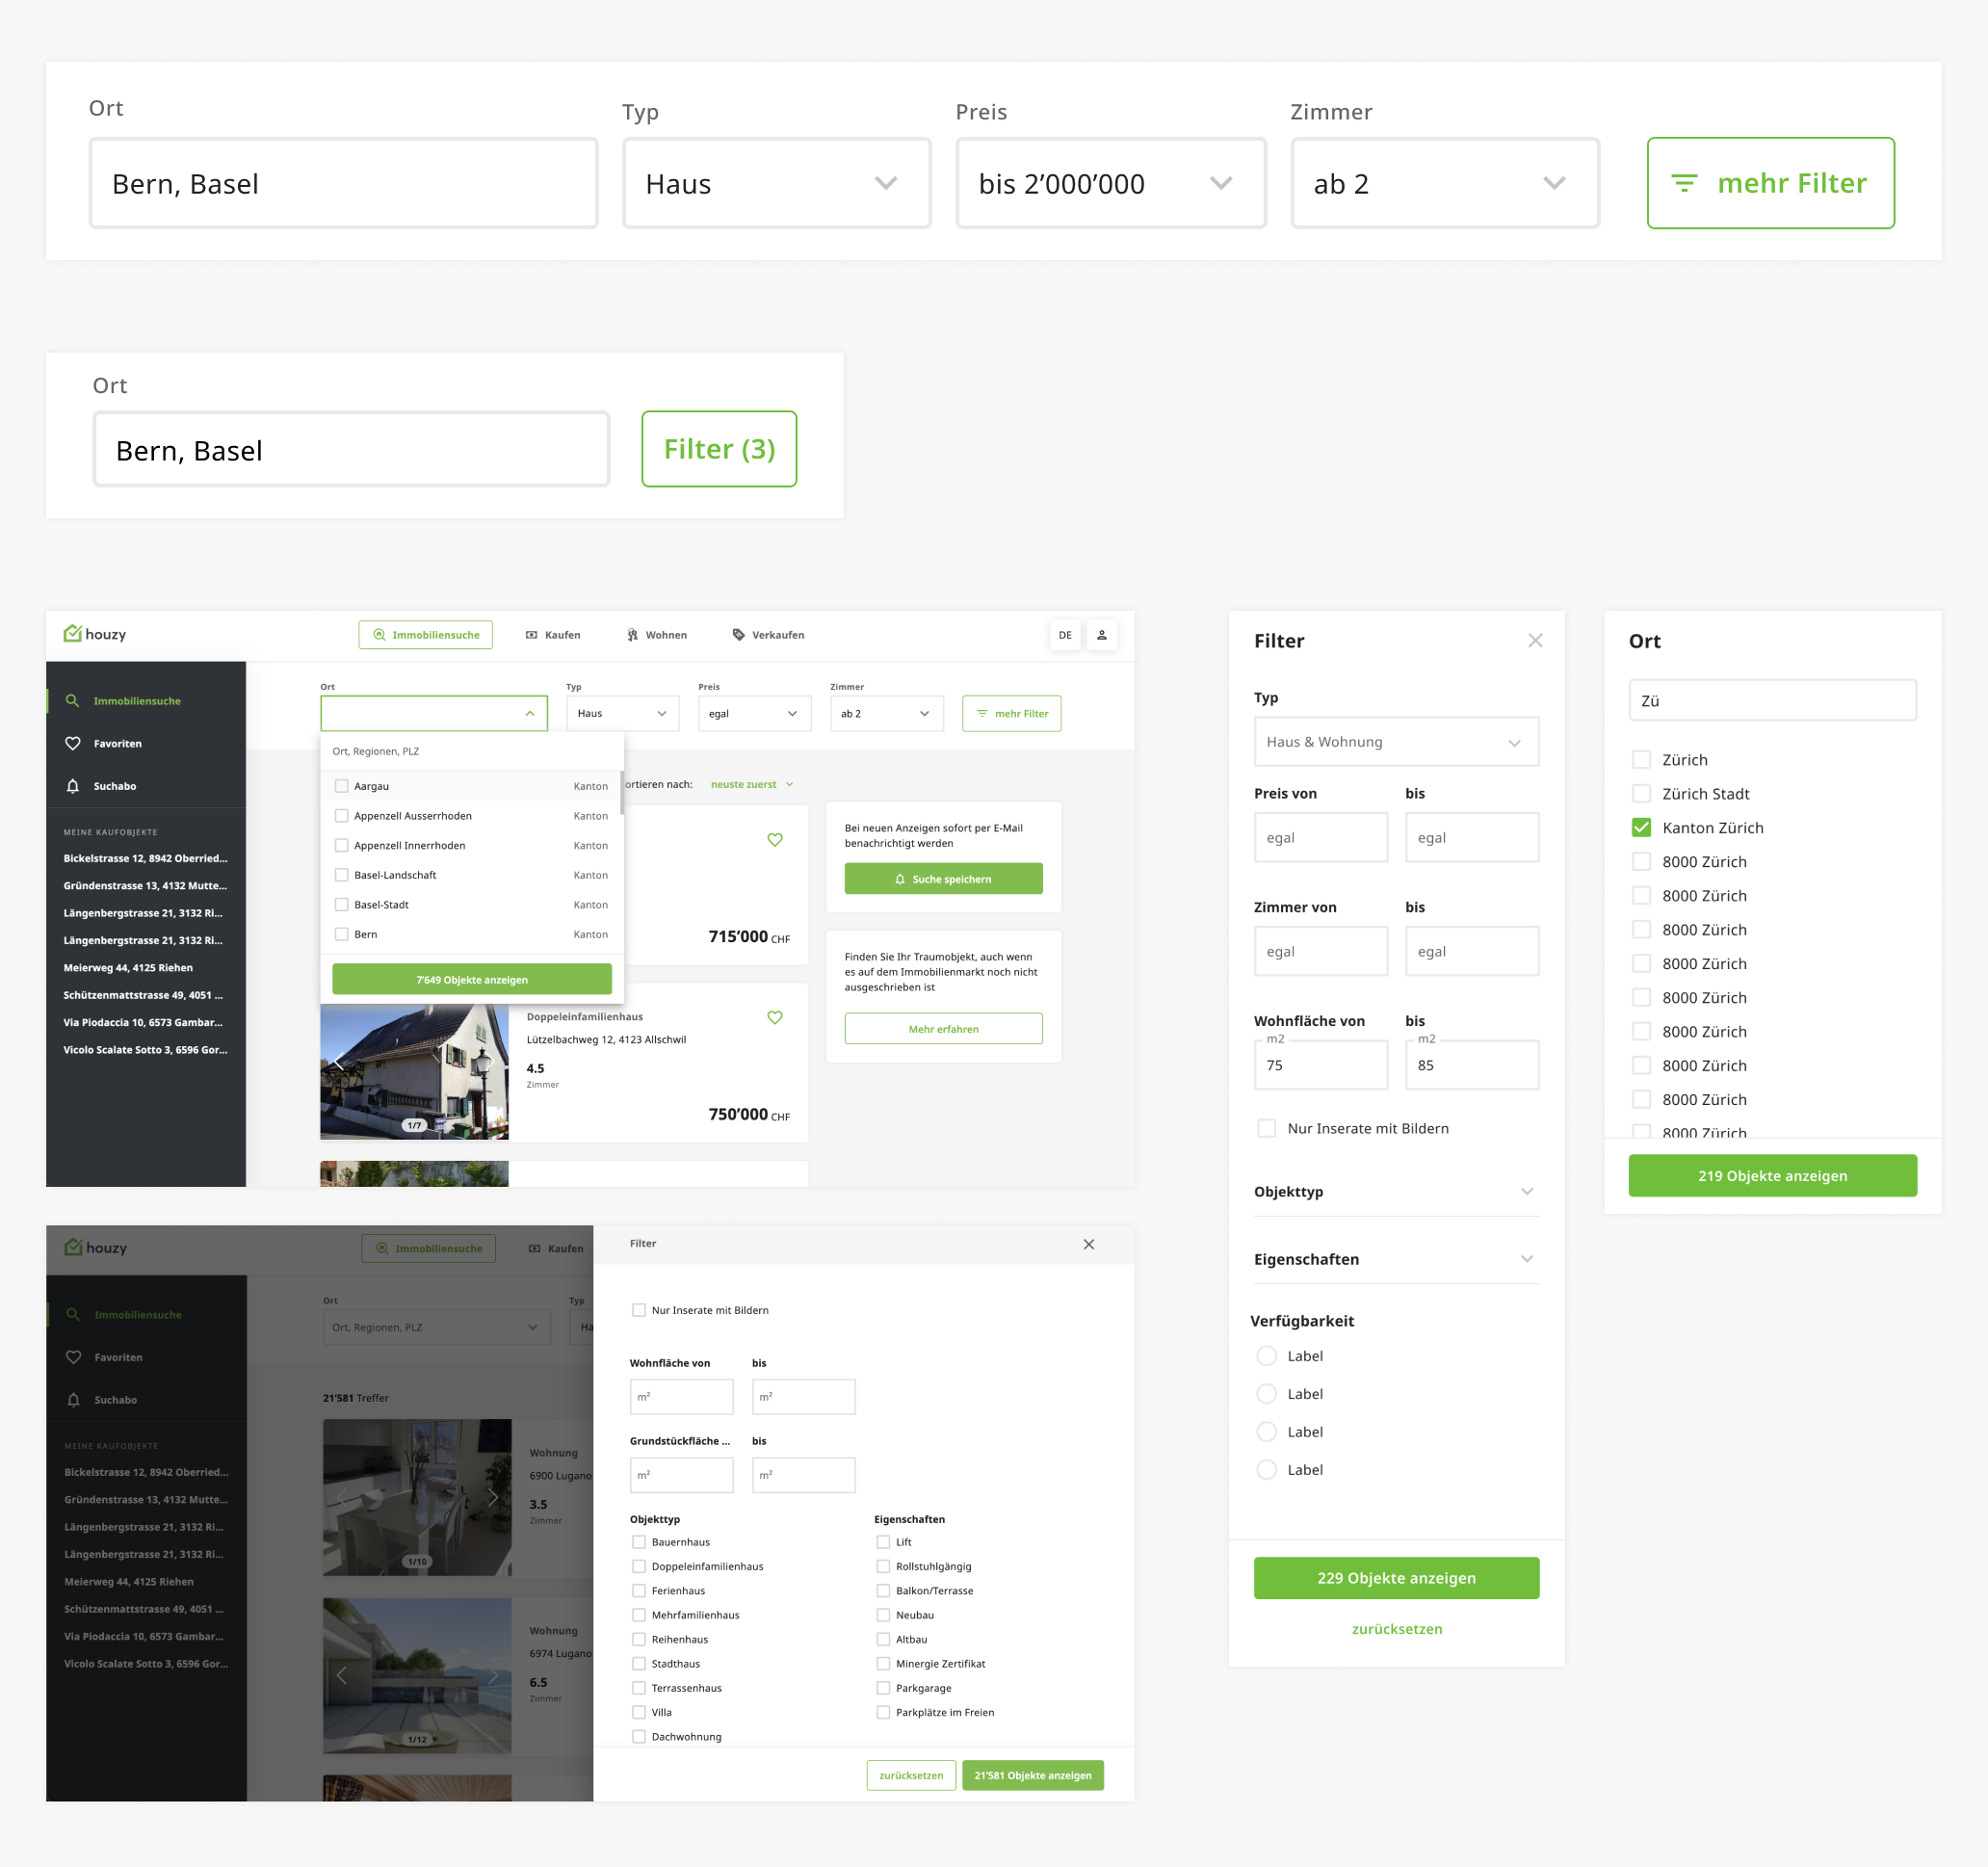Show previous photo arrow on Allschwil house image
The height and width of the screenshot is (1867, 1988).
click(340, 1064)
